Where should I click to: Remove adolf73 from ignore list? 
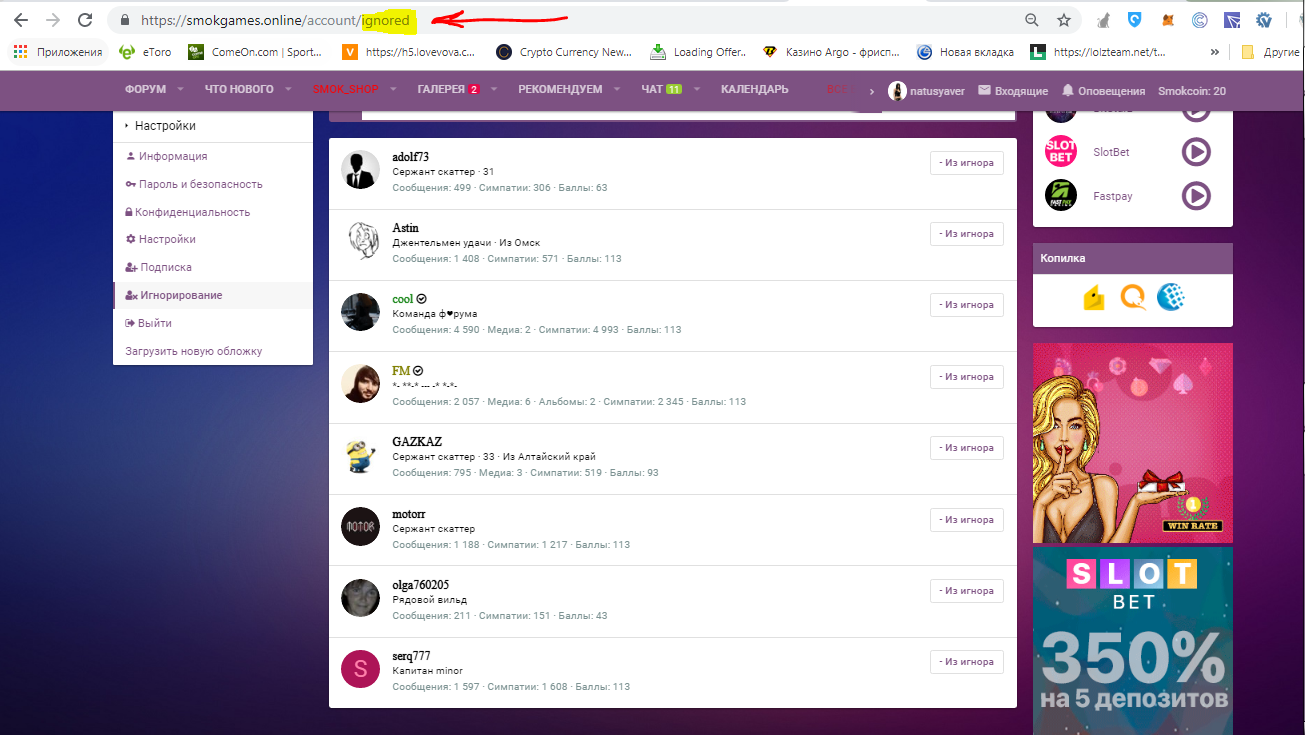966,162
